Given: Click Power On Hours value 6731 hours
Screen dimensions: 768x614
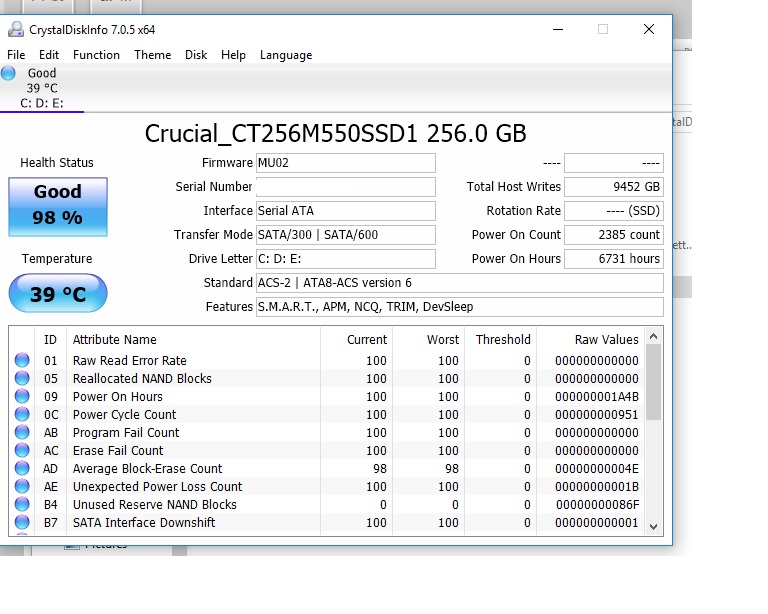Looking at the screenshot, I should (x=614, y=259).
